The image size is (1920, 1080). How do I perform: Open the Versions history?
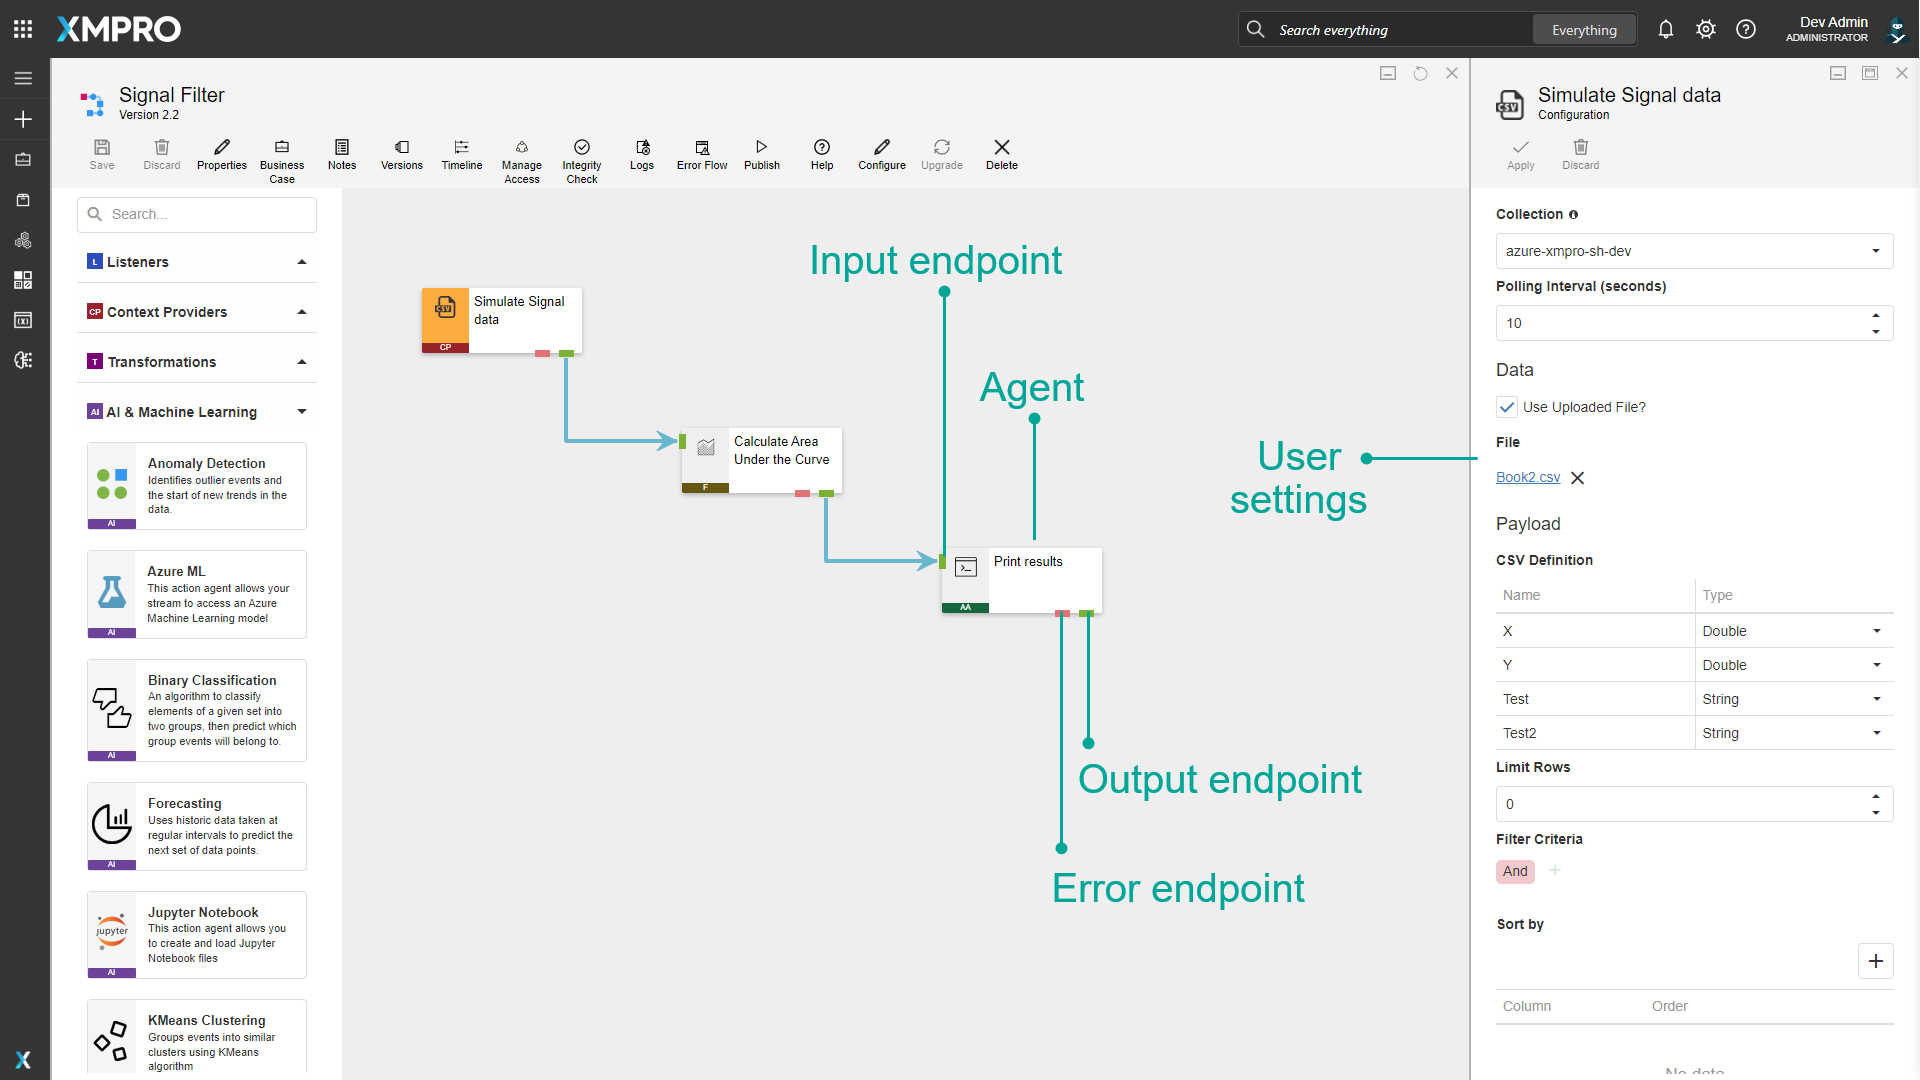pos(401,155)
